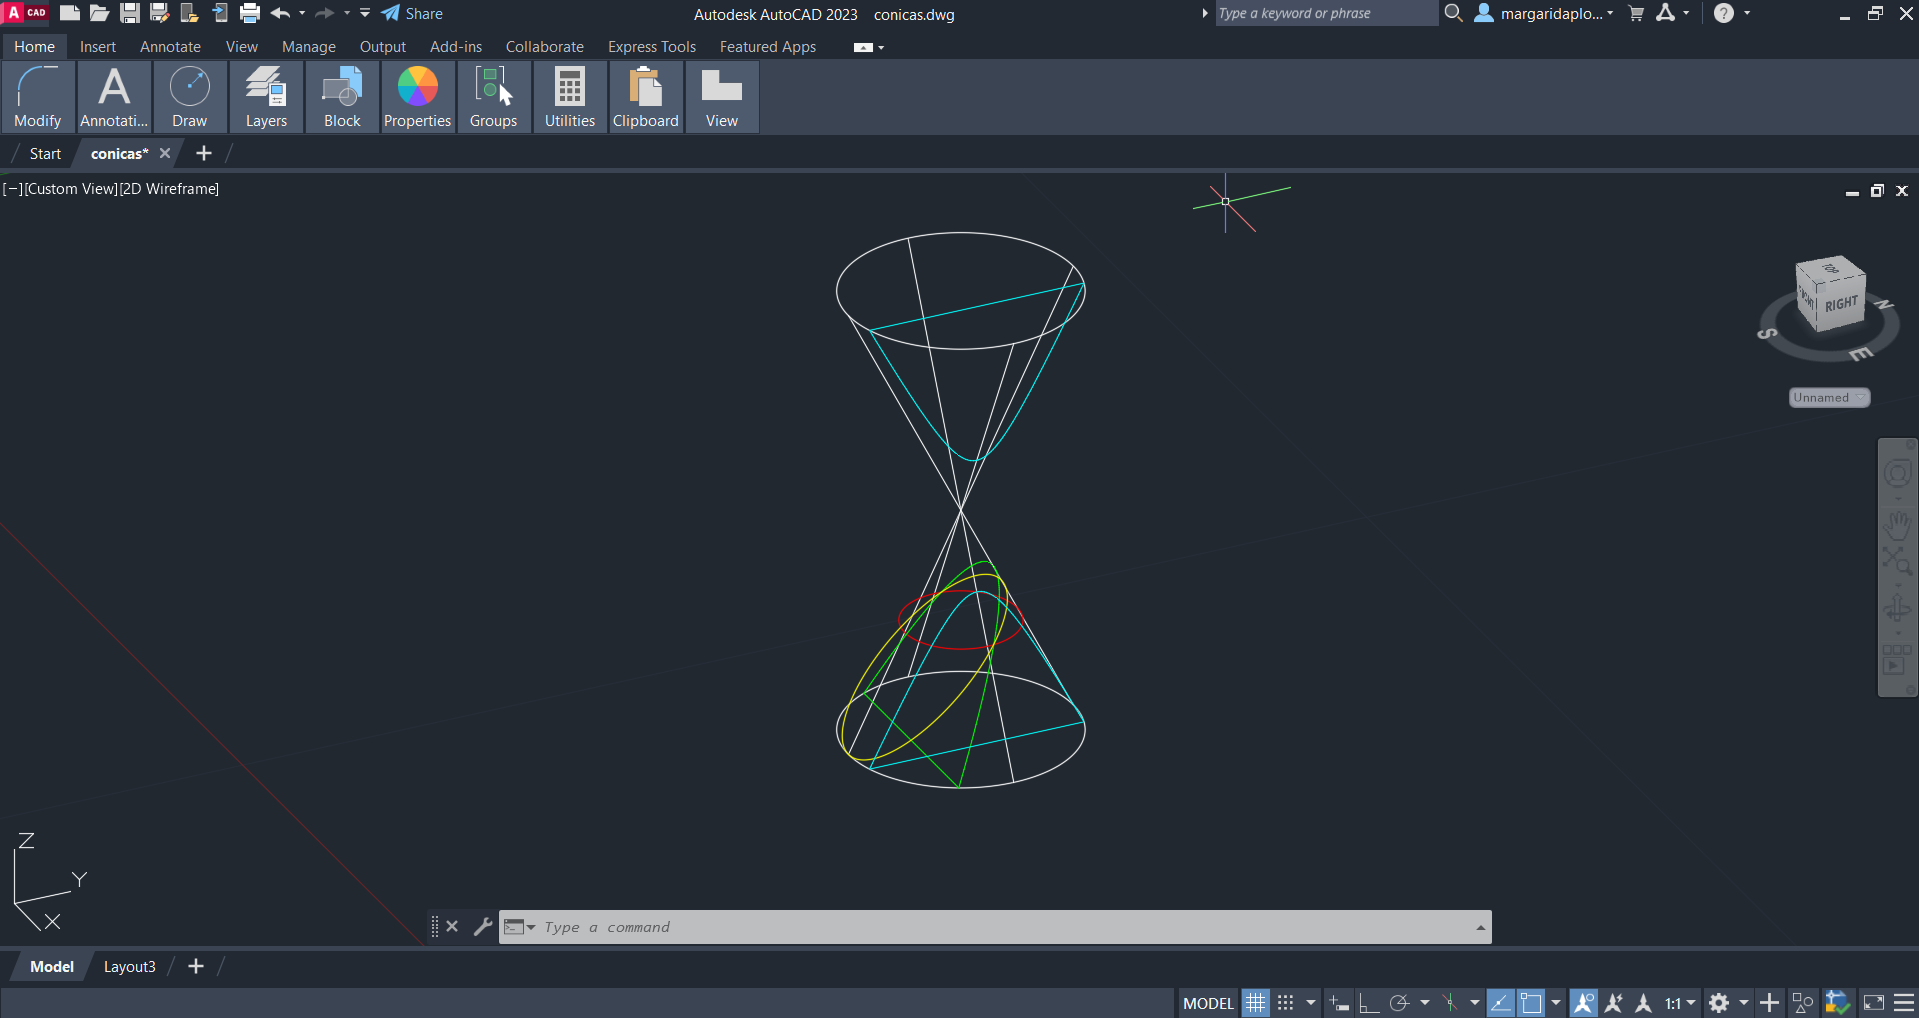Open the annotation scale 1:1 dropdown
The width and height of the screenshot is (1919, 1018).
coord(1680,1003)
